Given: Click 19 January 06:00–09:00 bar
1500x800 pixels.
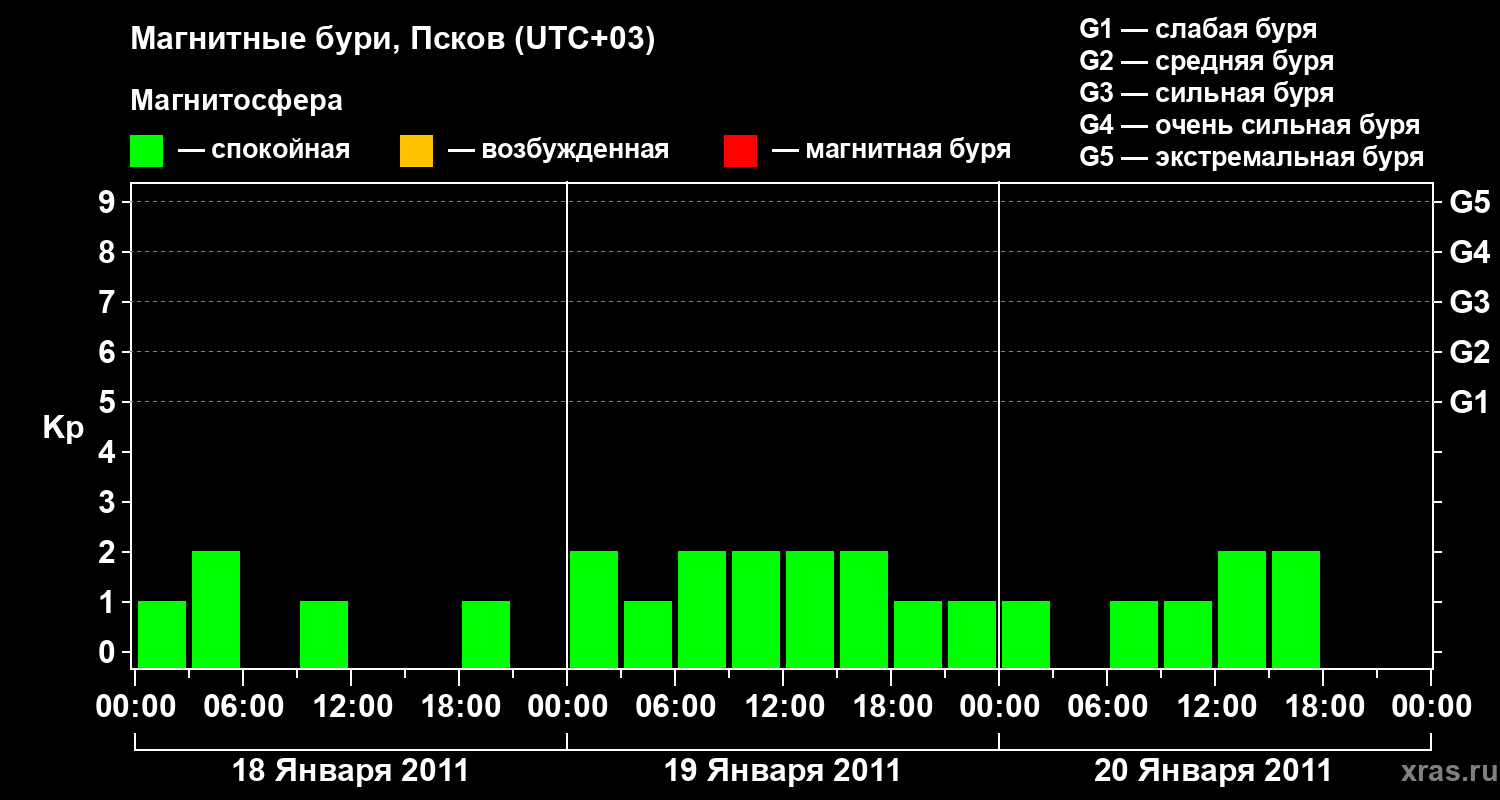Looking at the screenshot, I should click(x=702, y=609).
